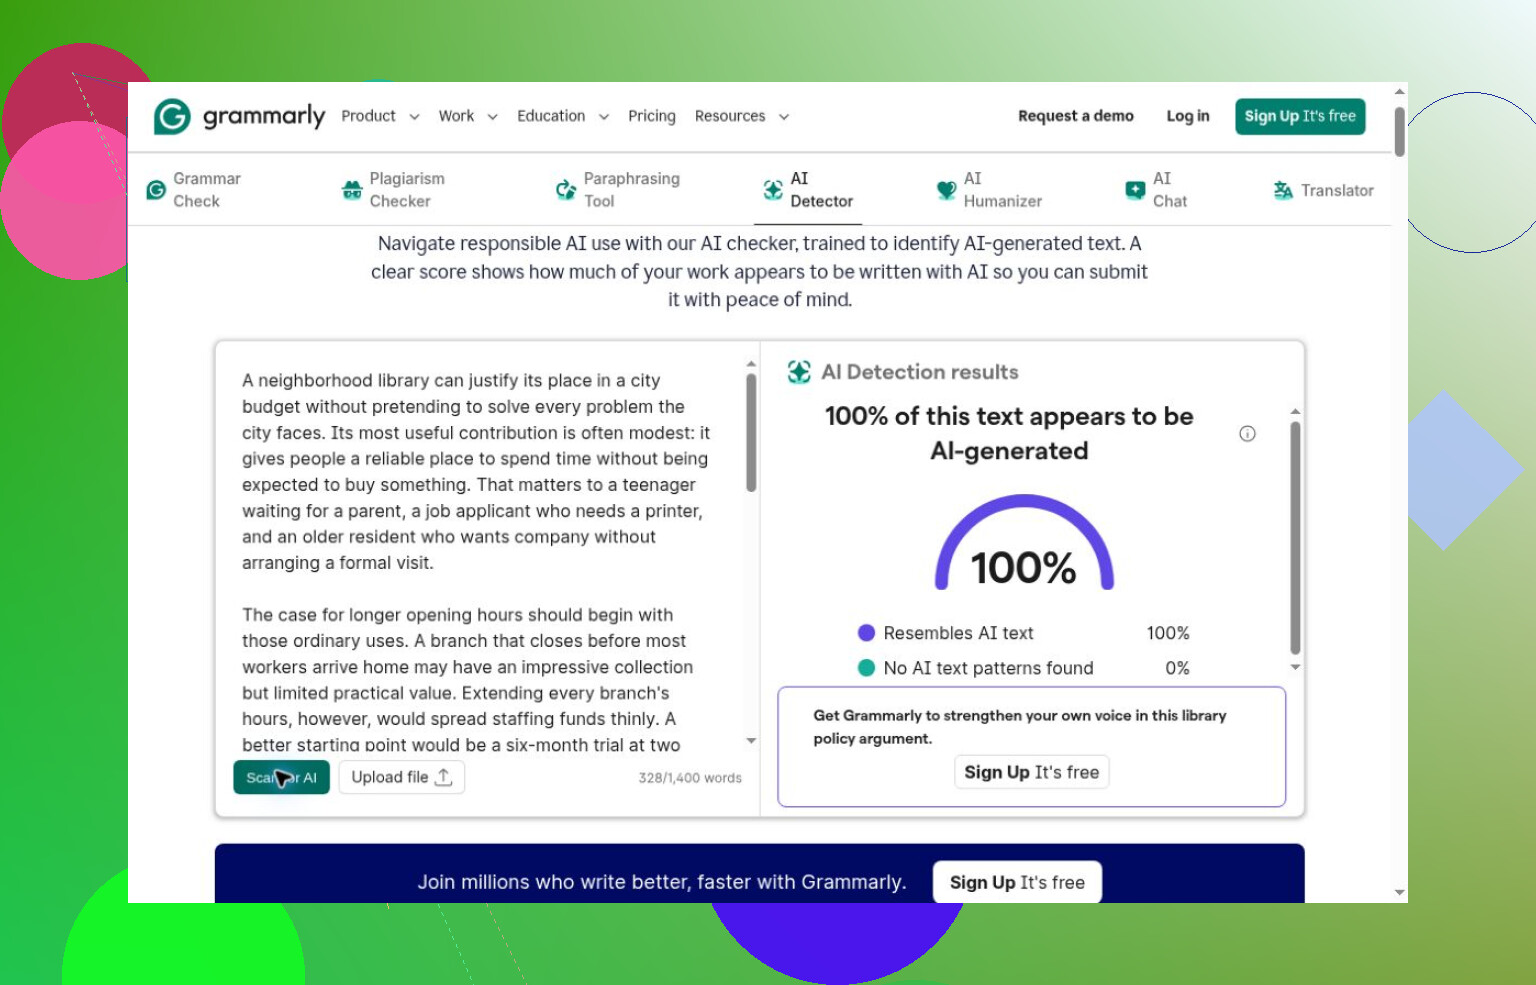The image size is (1536, 985).
Task: Click the Upload file button
Action: 402,777
